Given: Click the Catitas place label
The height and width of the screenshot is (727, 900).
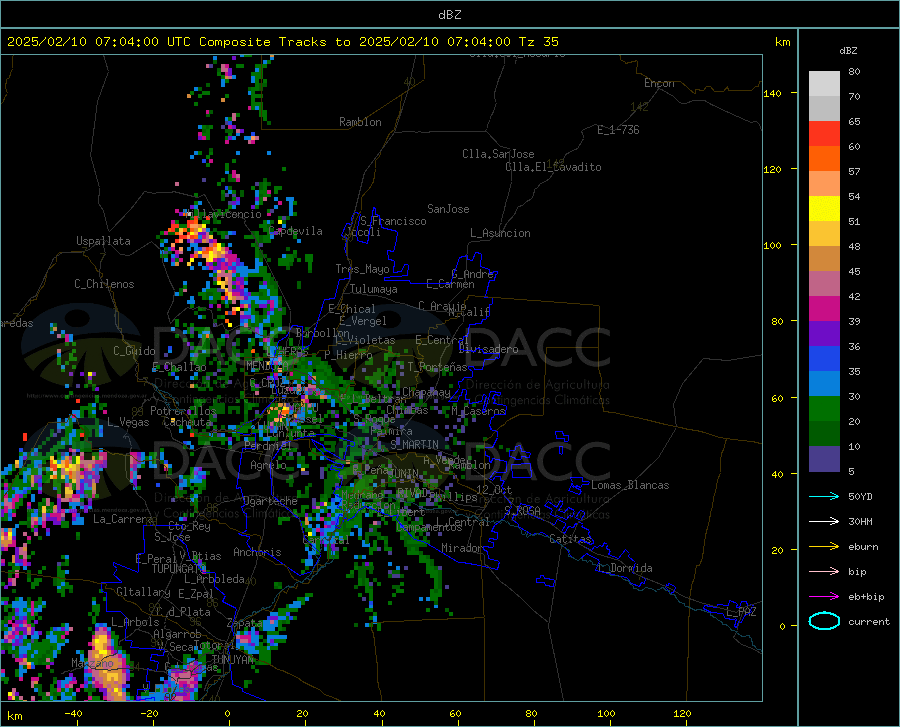Looking at the screenshot, I should 570,539.
